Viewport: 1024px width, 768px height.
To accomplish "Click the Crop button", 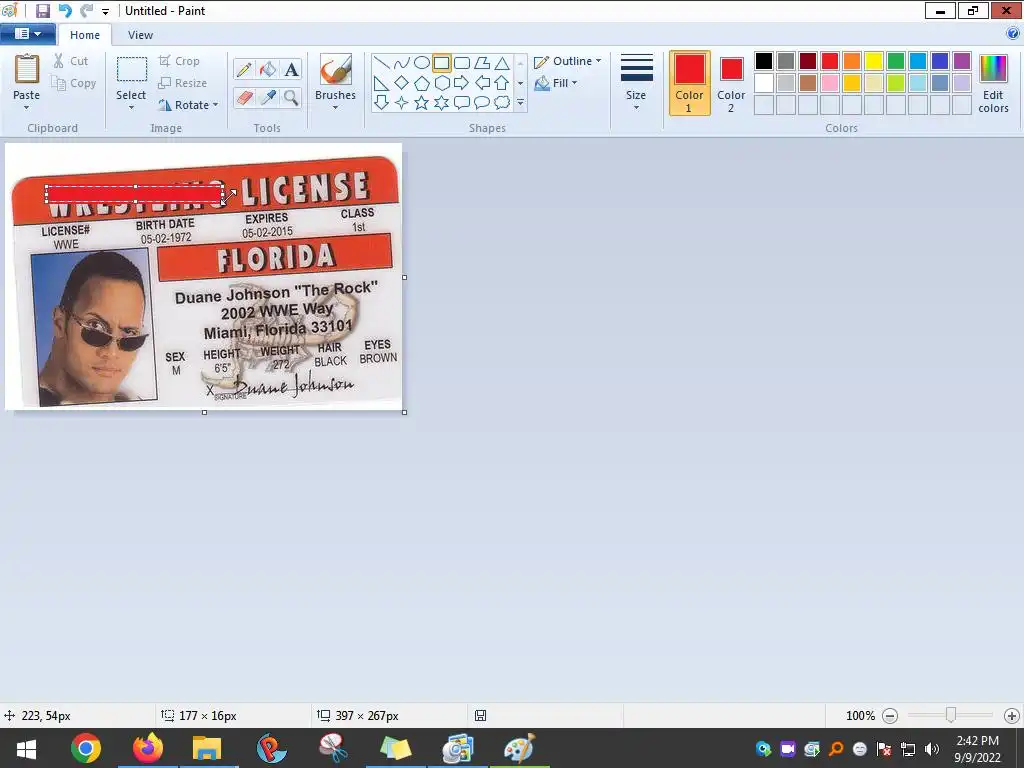I will (x=179, y=61).
